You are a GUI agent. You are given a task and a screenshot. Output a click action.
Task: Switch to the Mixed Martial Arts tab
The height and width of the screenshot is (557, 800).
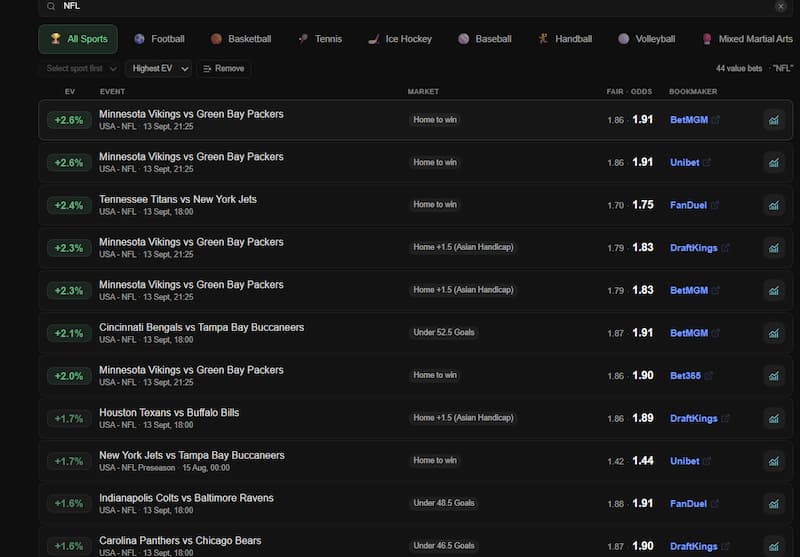[747, 39]
